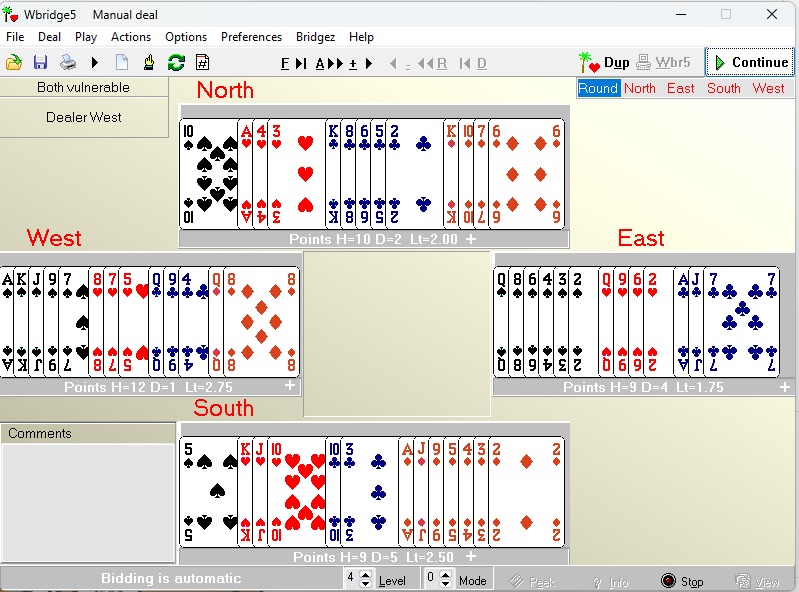Click the Dup palm tree button
Image resolution: width=799 pixels, height=592 pixels.
(604, 62)
